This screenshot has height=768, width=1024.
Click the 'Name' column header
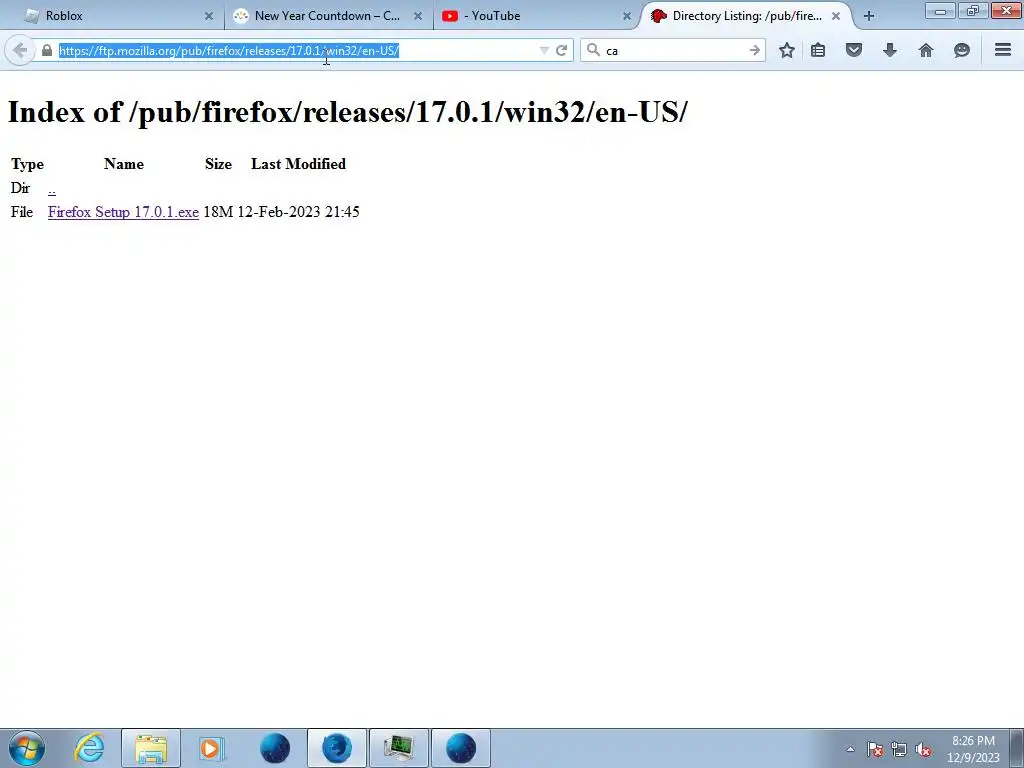123,164
